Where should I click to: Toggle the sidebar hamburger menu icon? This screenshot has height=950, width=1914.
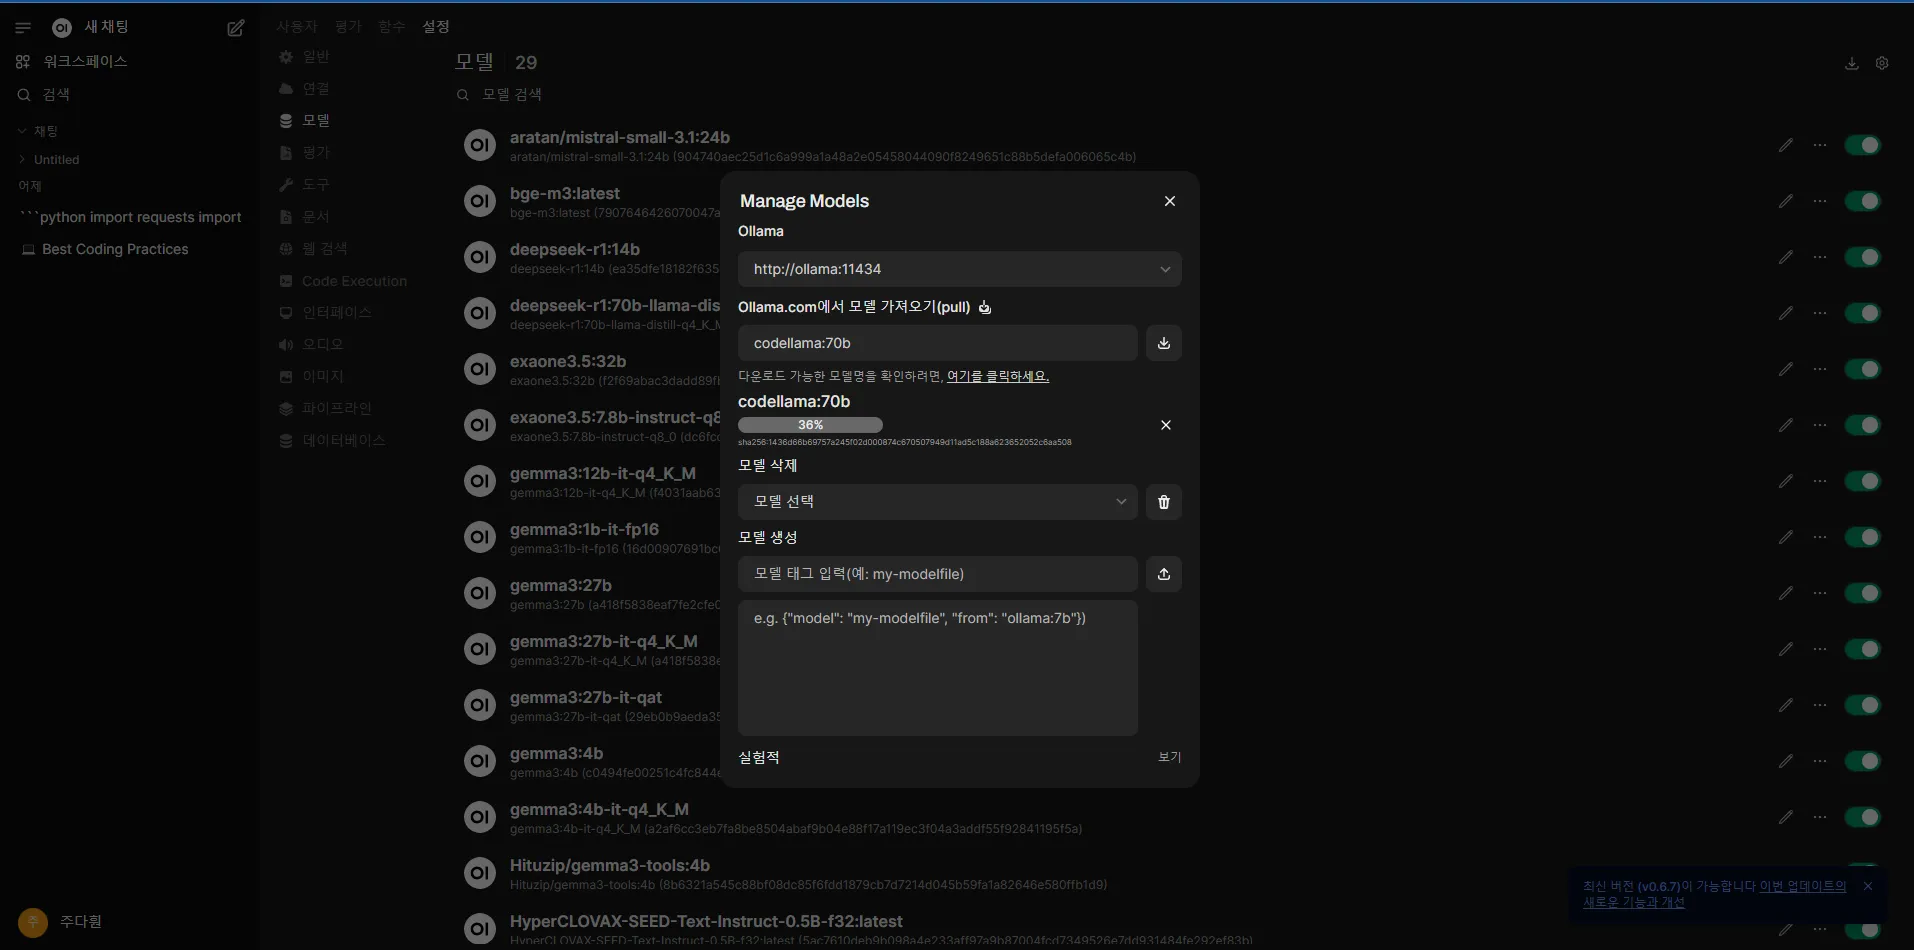(x=23, y=28)
